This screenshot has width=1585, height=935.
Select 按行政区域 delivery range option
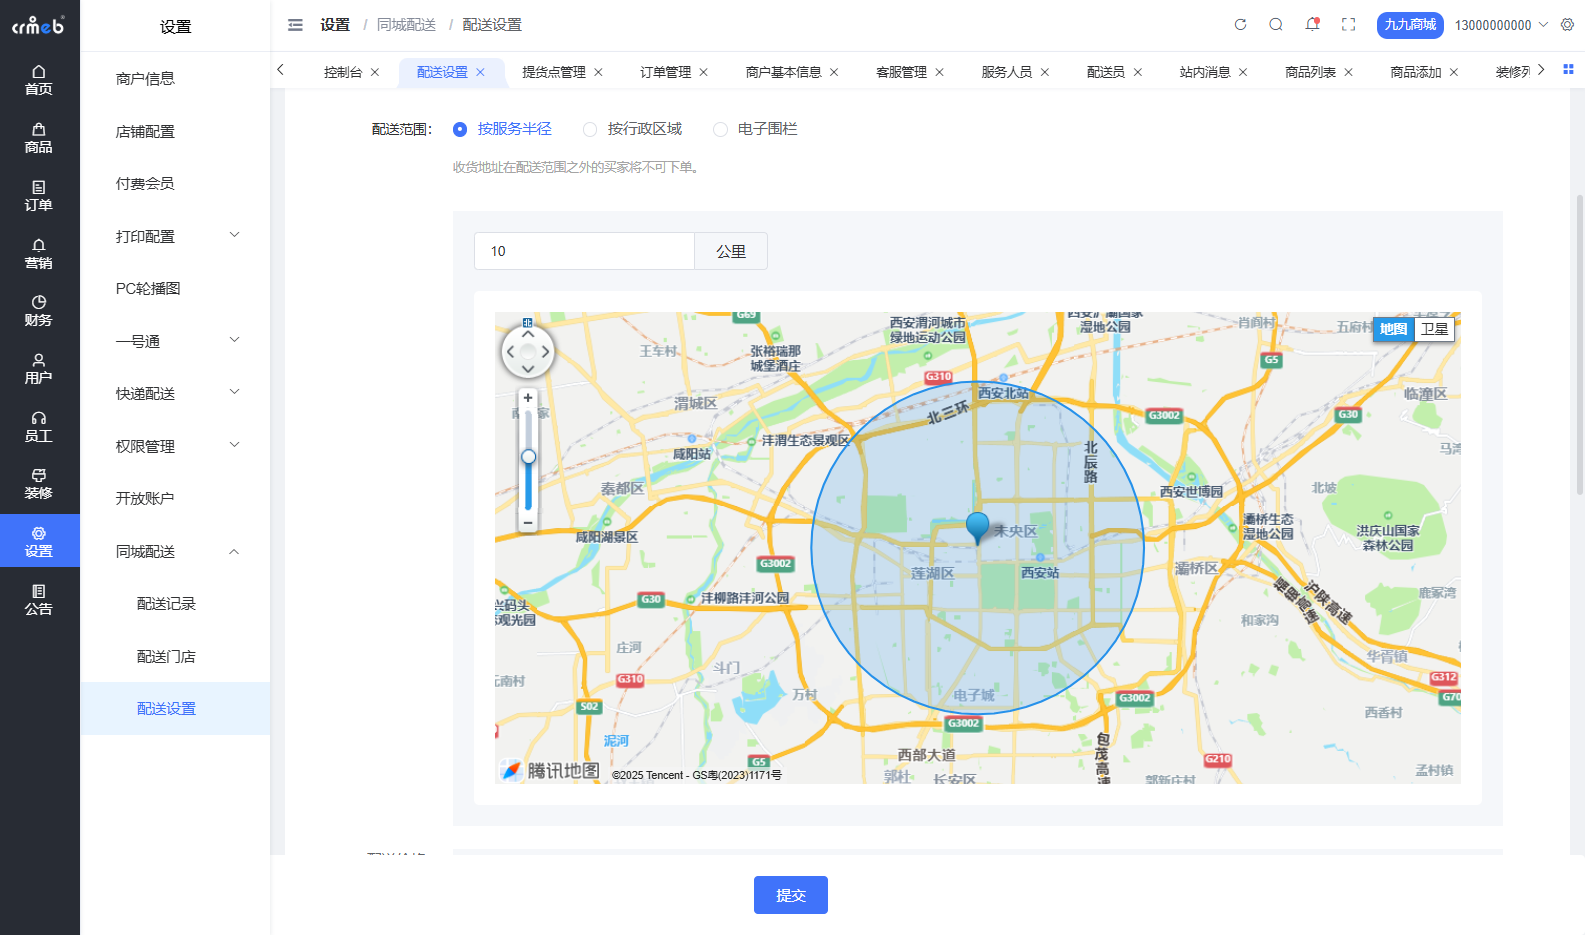coord(590,129)
